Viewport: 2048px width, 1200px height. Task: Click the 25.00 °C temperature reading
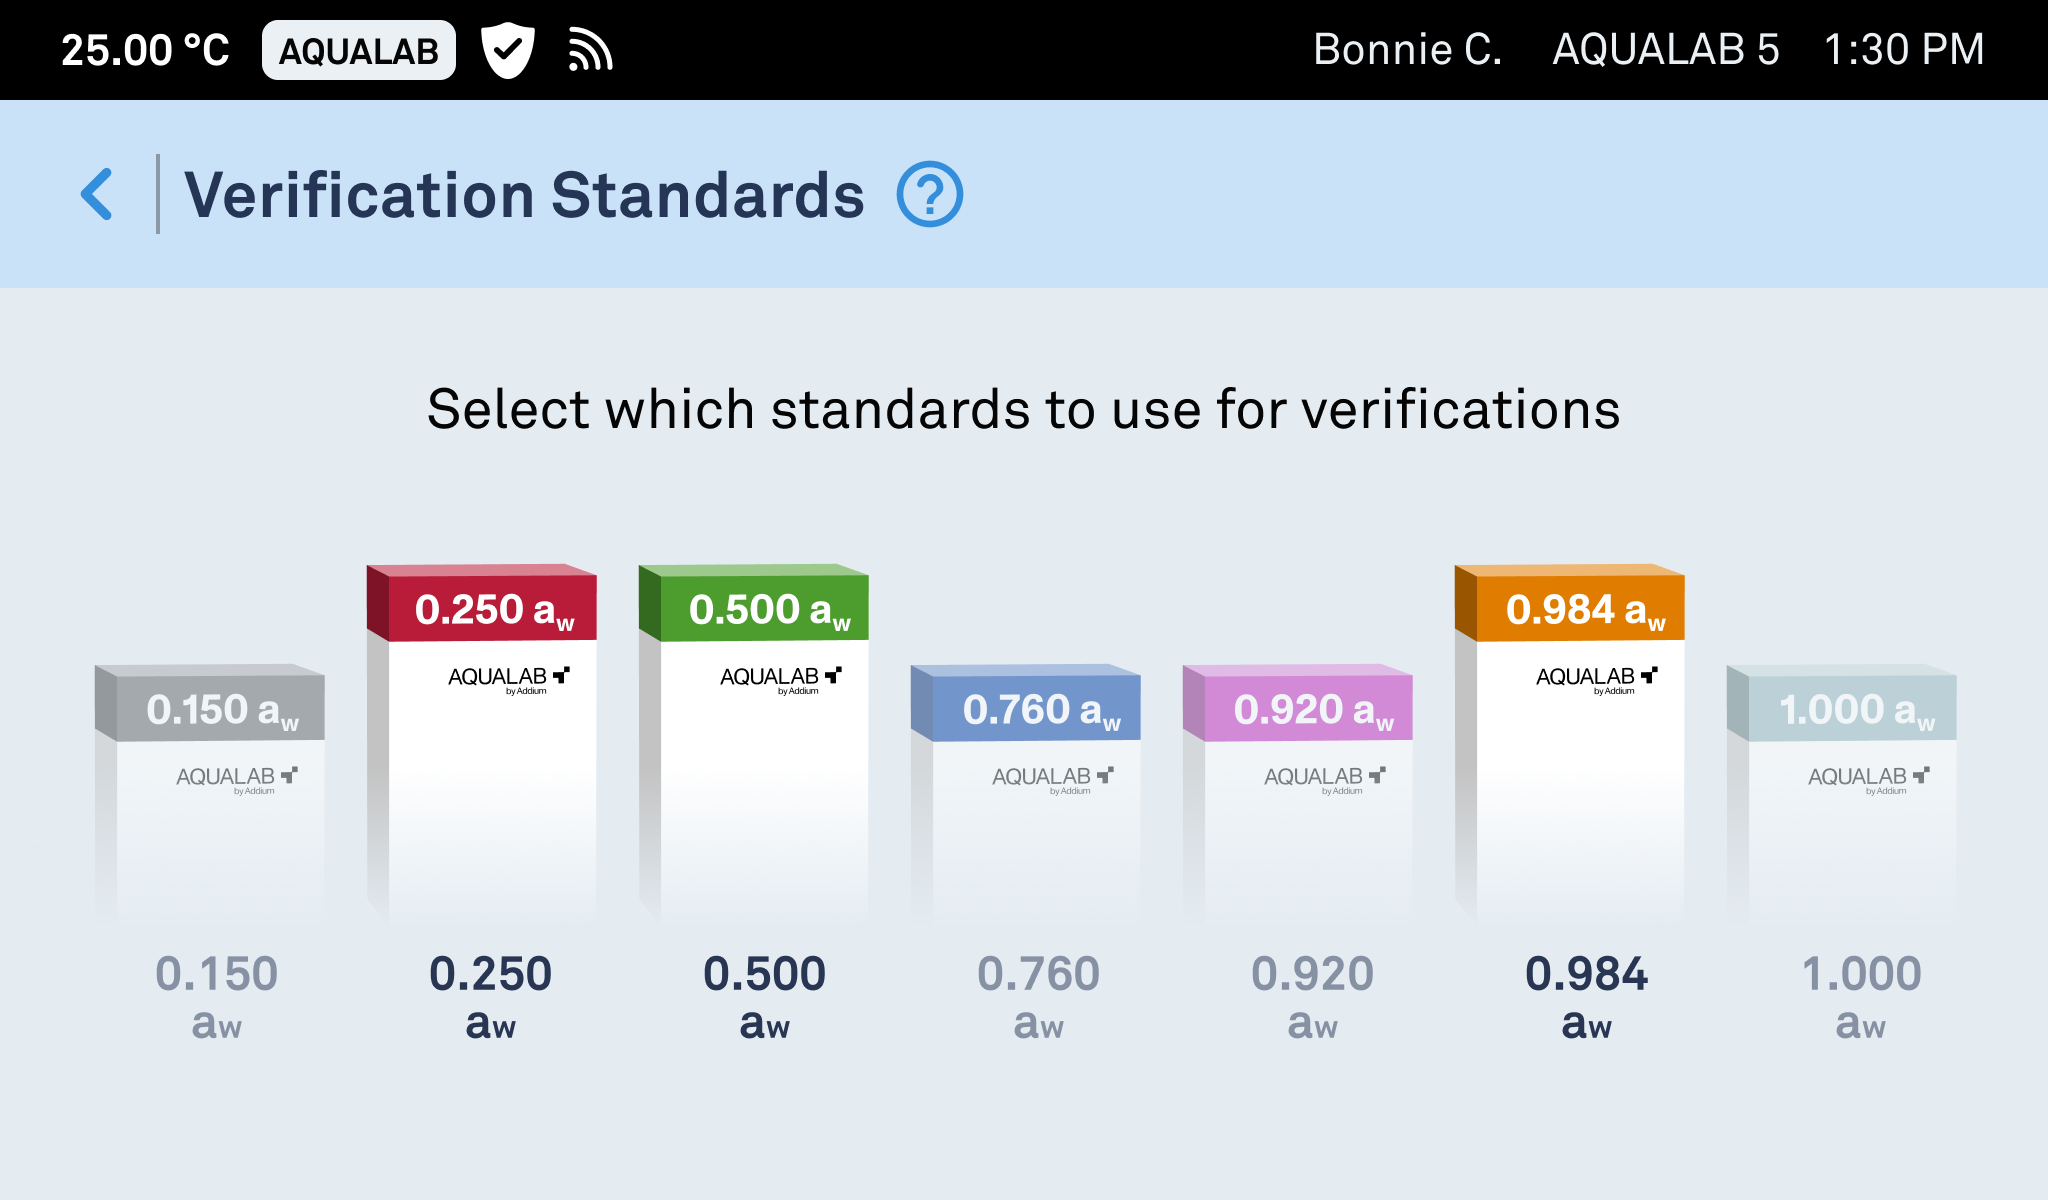(146, 50)
